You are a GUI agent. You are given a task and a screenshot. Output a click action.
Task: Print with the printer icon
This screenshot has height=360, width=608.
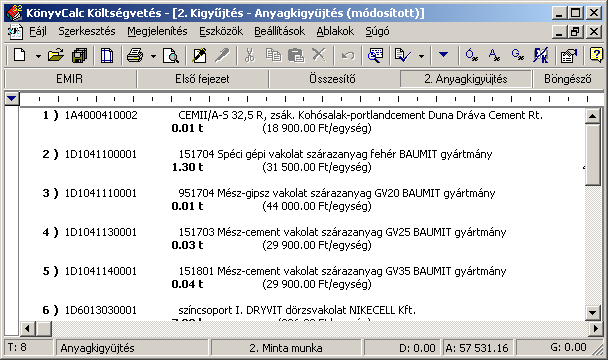[135, 55]
